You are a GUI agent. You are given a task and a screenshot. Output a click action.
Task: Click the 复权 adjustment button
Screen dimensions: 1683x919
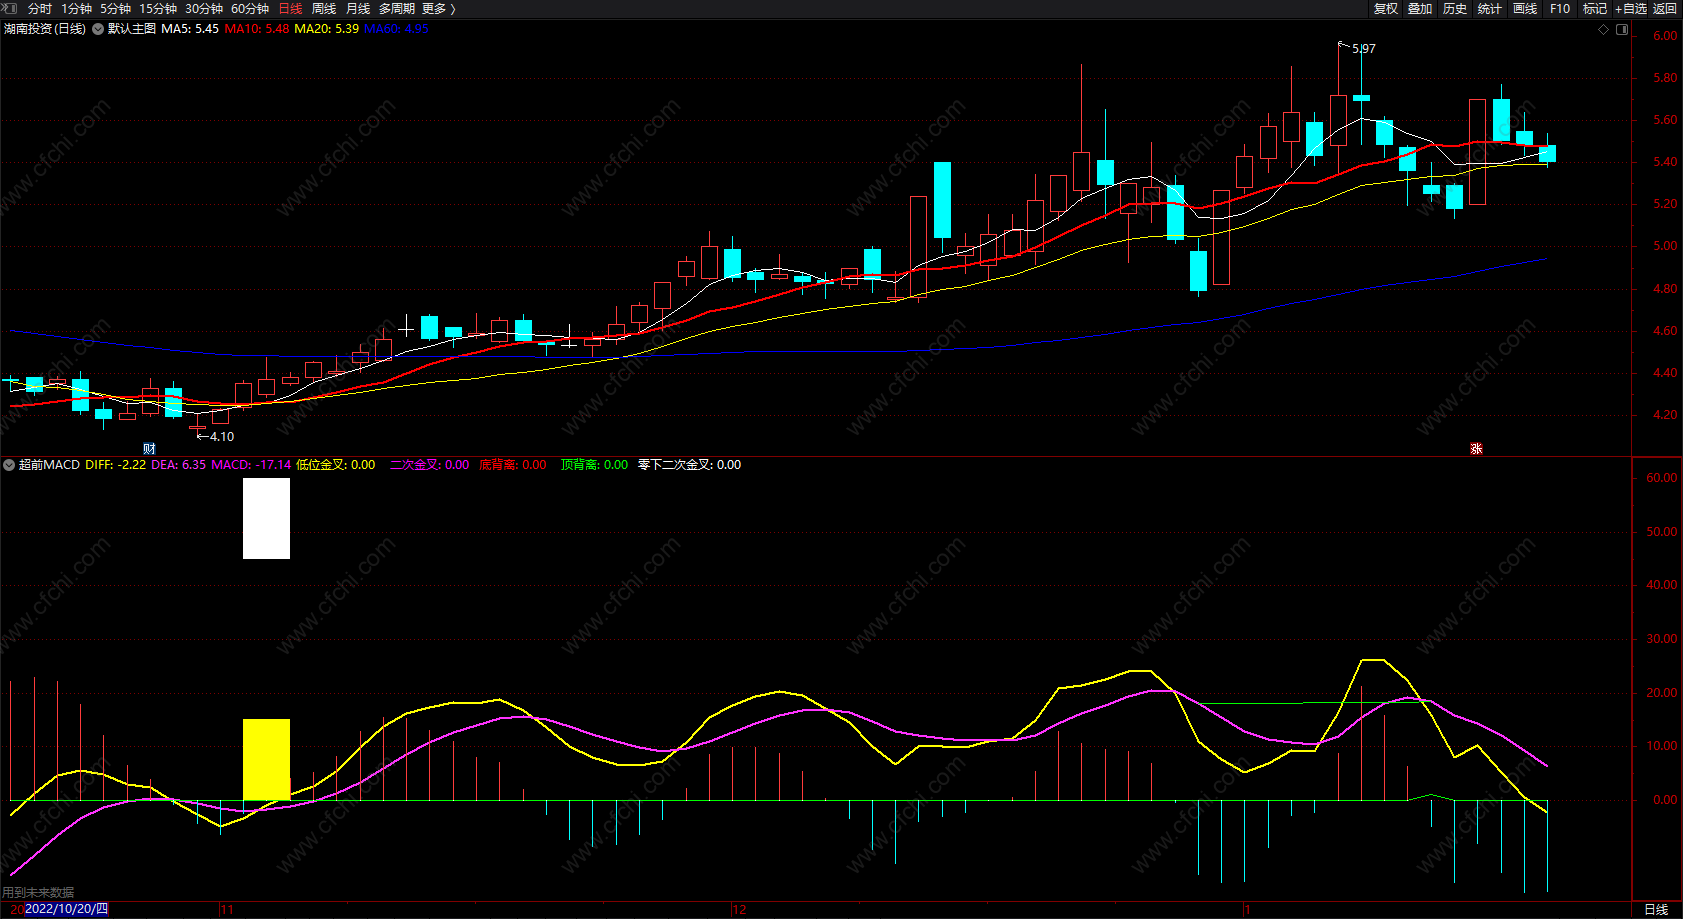pos(1385,9)
